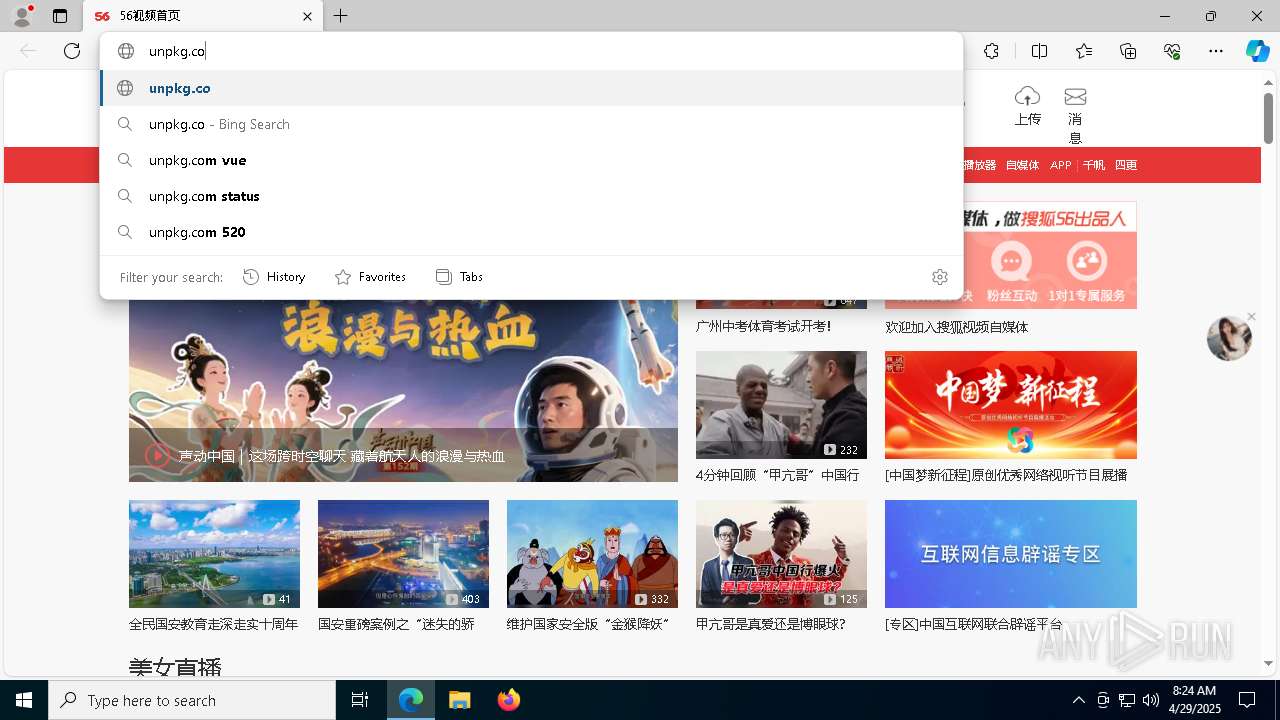Open the tab actions menu icon
Image resolution: width=1280 pixels, height=720 pixels.
tap(60, 16)
